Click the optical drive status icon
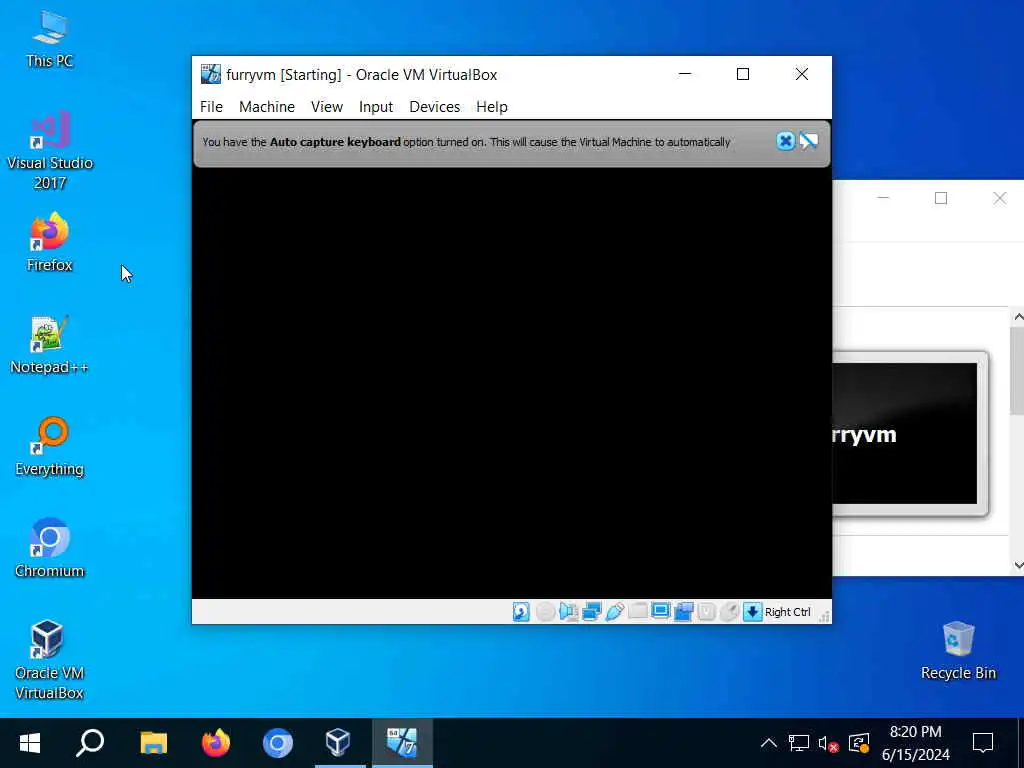This screenshot has height=768, width=1024. [545, 612]
